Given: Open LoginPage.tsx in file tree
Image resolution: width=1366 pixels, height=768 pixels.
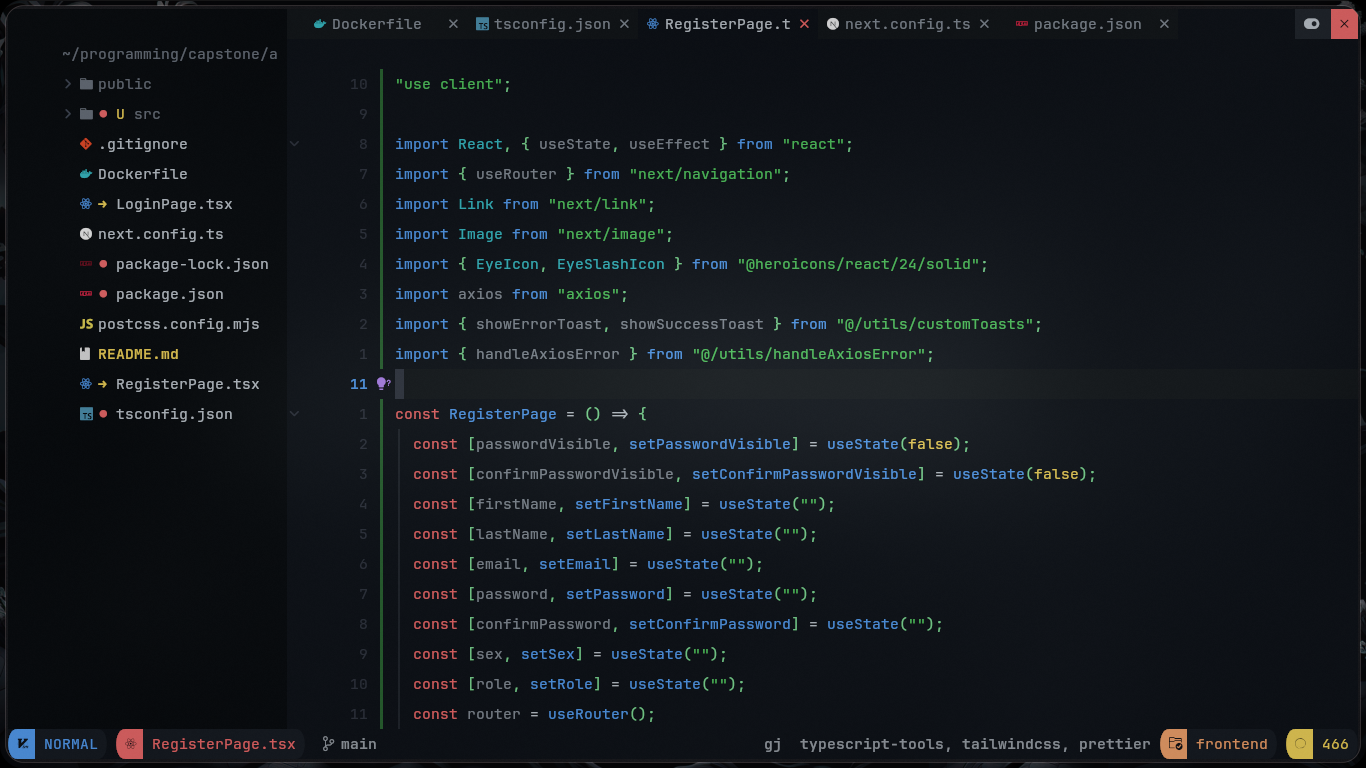Looking at the screenshot, I should point(174,204).
